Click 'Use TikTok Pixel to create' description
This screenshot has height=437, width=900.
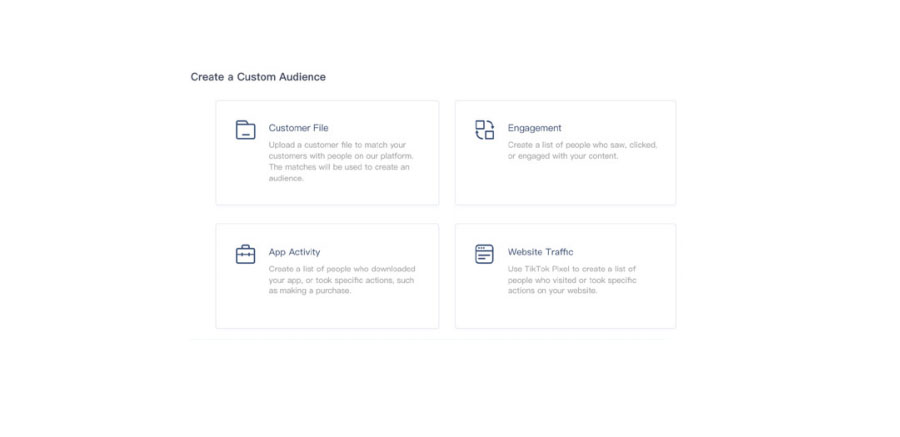572,280
